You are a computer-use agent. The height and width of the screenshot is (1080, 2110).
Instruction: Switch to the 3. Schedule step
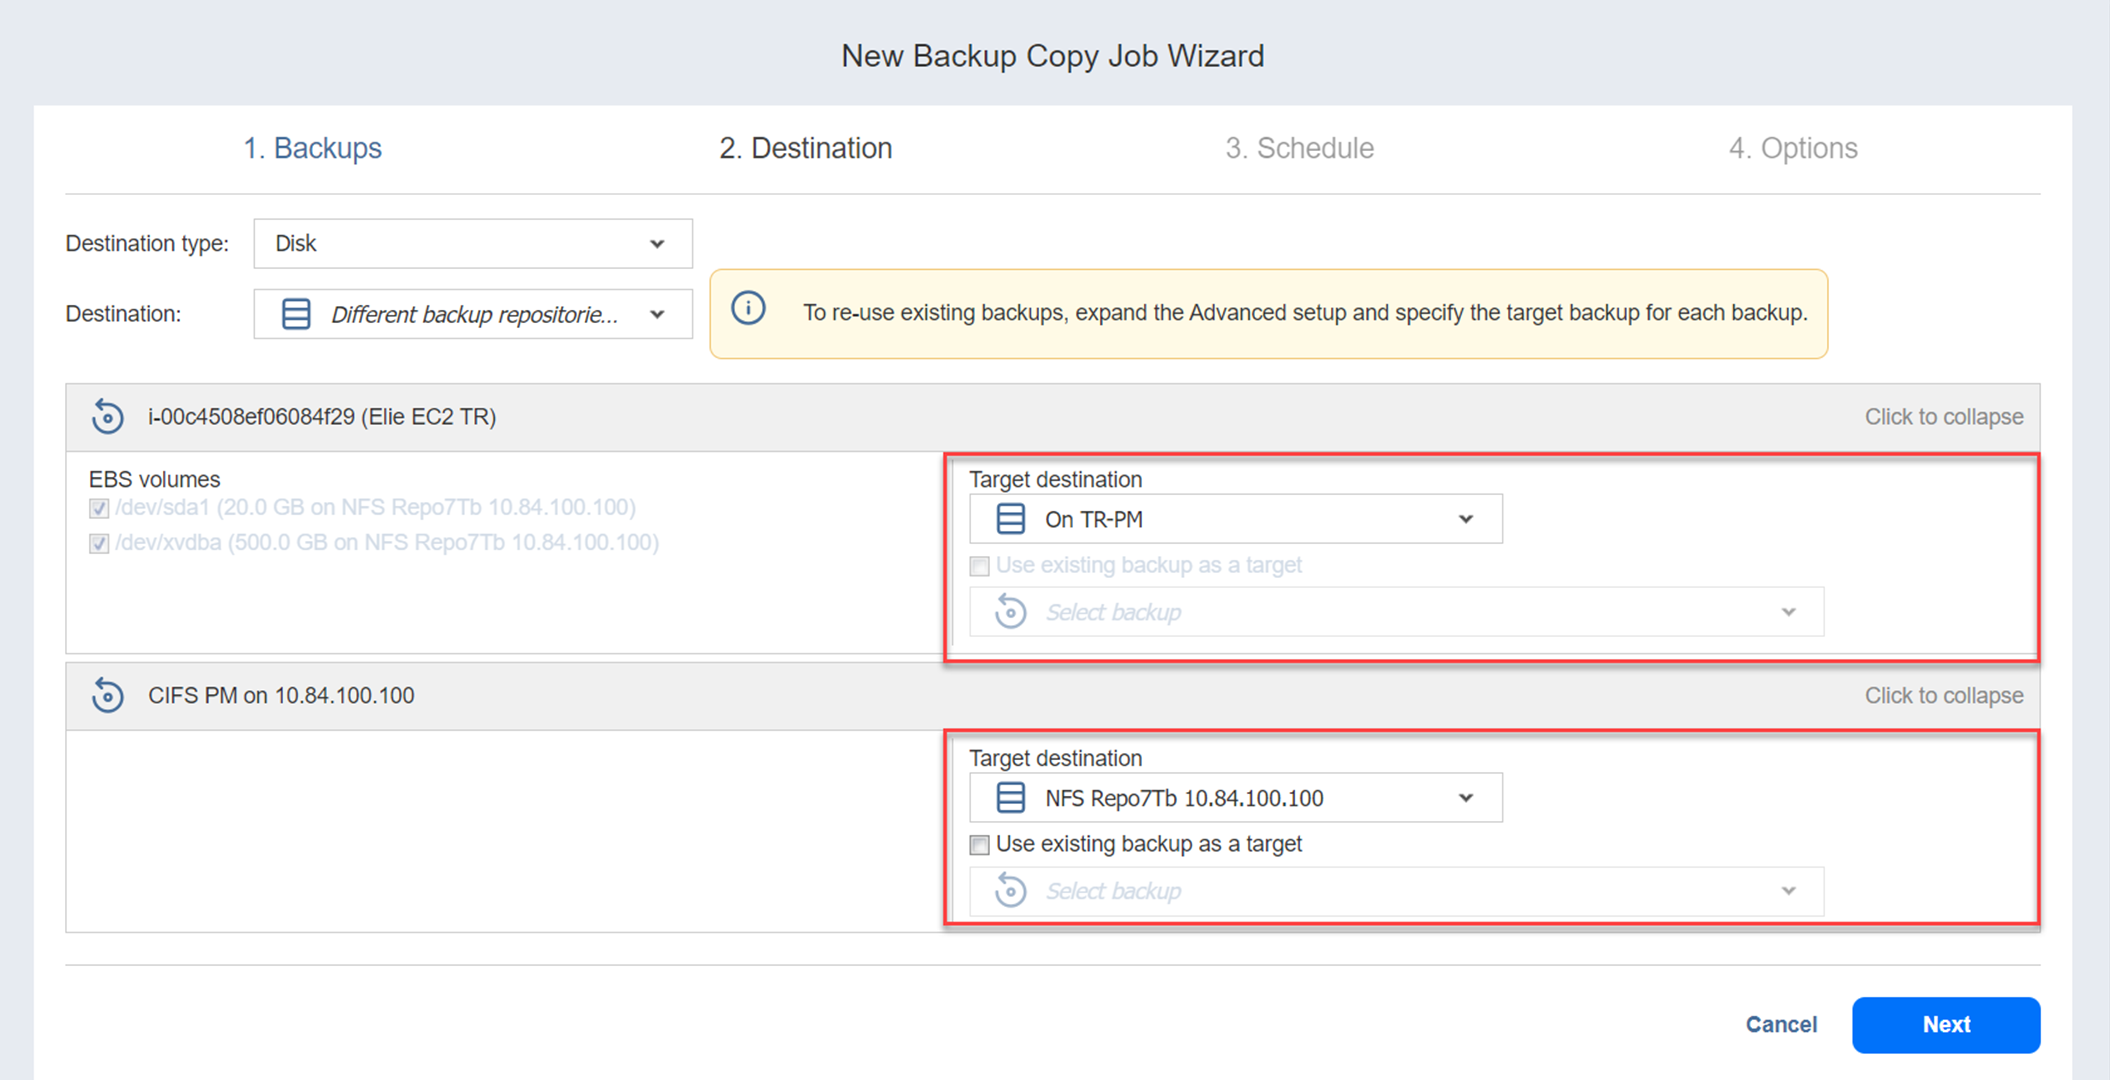click(1299, 148)
